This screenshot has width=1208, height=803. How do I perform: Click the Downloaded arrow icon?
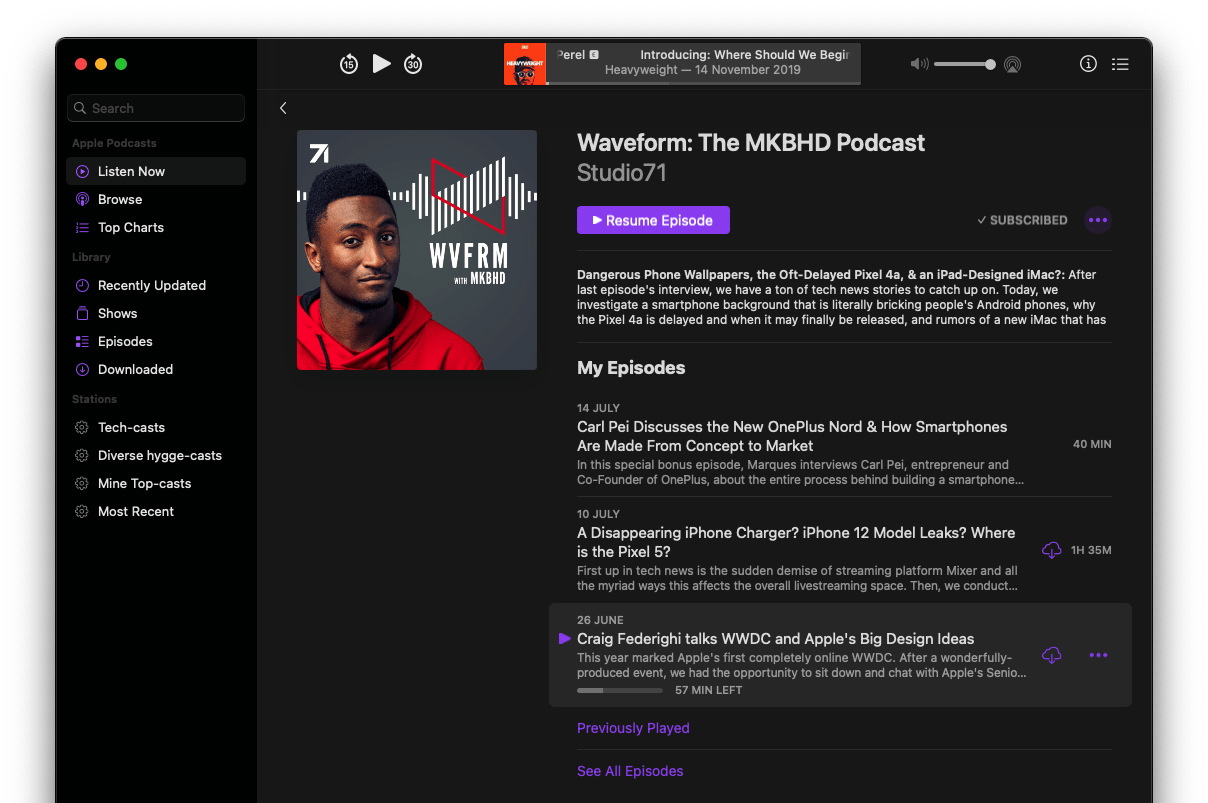(82, 370)
